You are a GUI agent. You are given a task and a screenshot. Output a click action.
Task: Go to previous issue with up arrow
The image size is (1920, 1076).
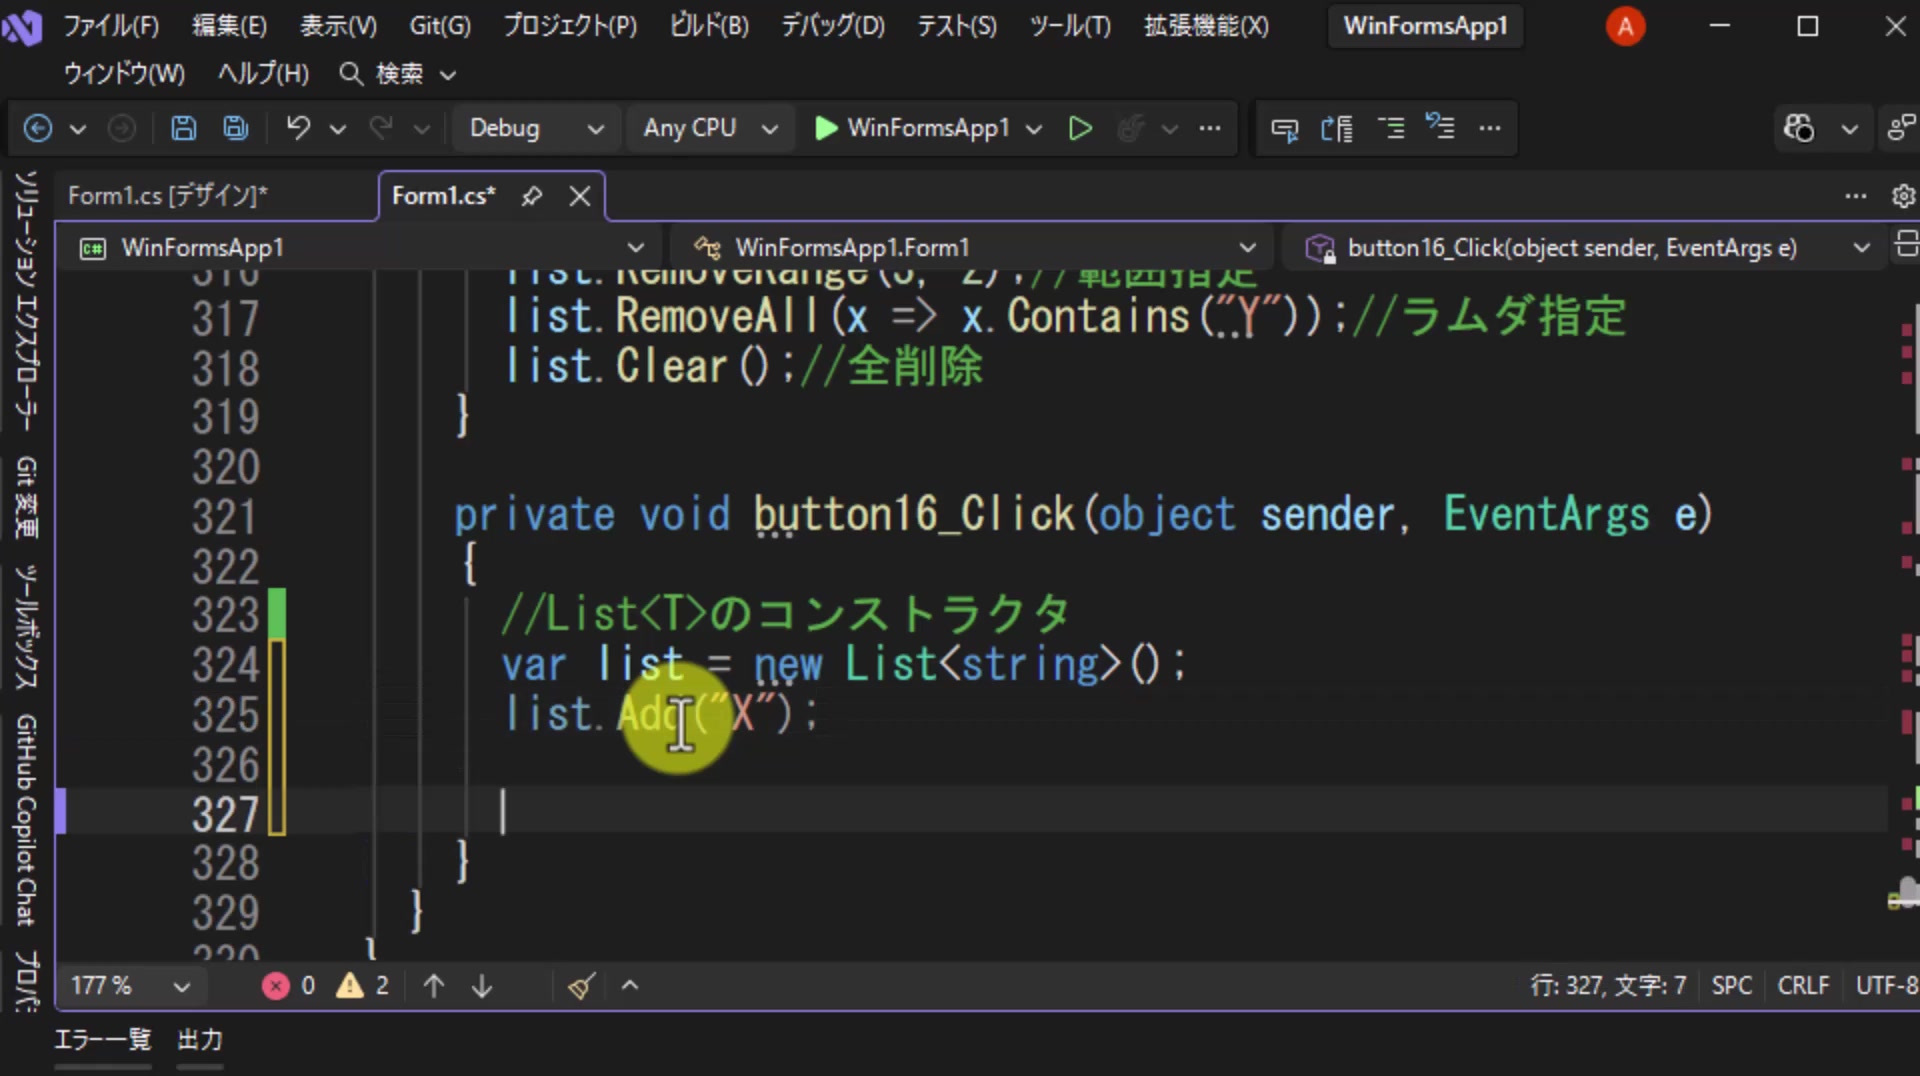(434, 986)
